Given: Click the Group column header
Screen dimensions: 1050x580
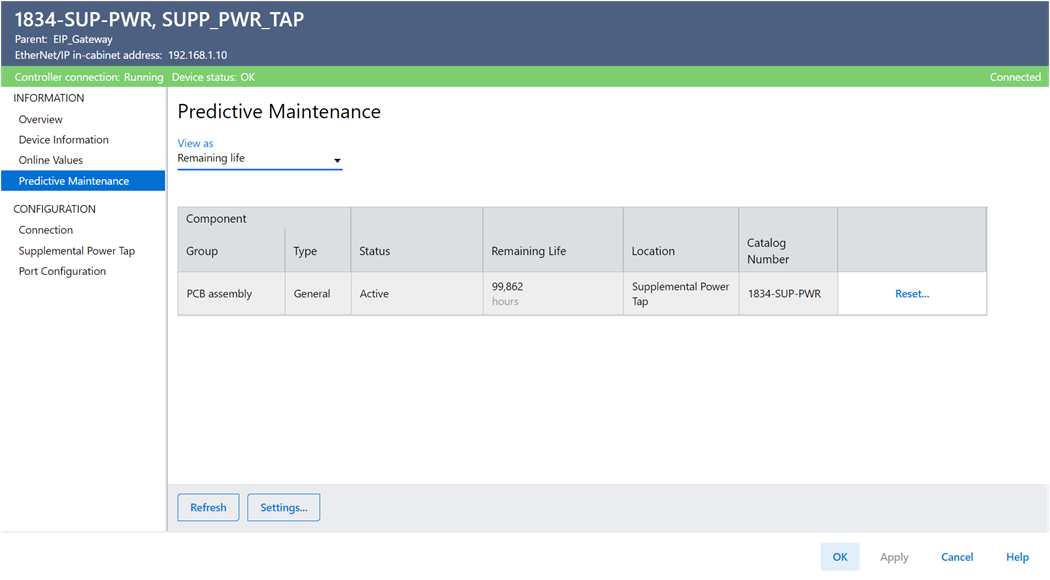Looking at the screenshot, I should (x=202, y=251).
